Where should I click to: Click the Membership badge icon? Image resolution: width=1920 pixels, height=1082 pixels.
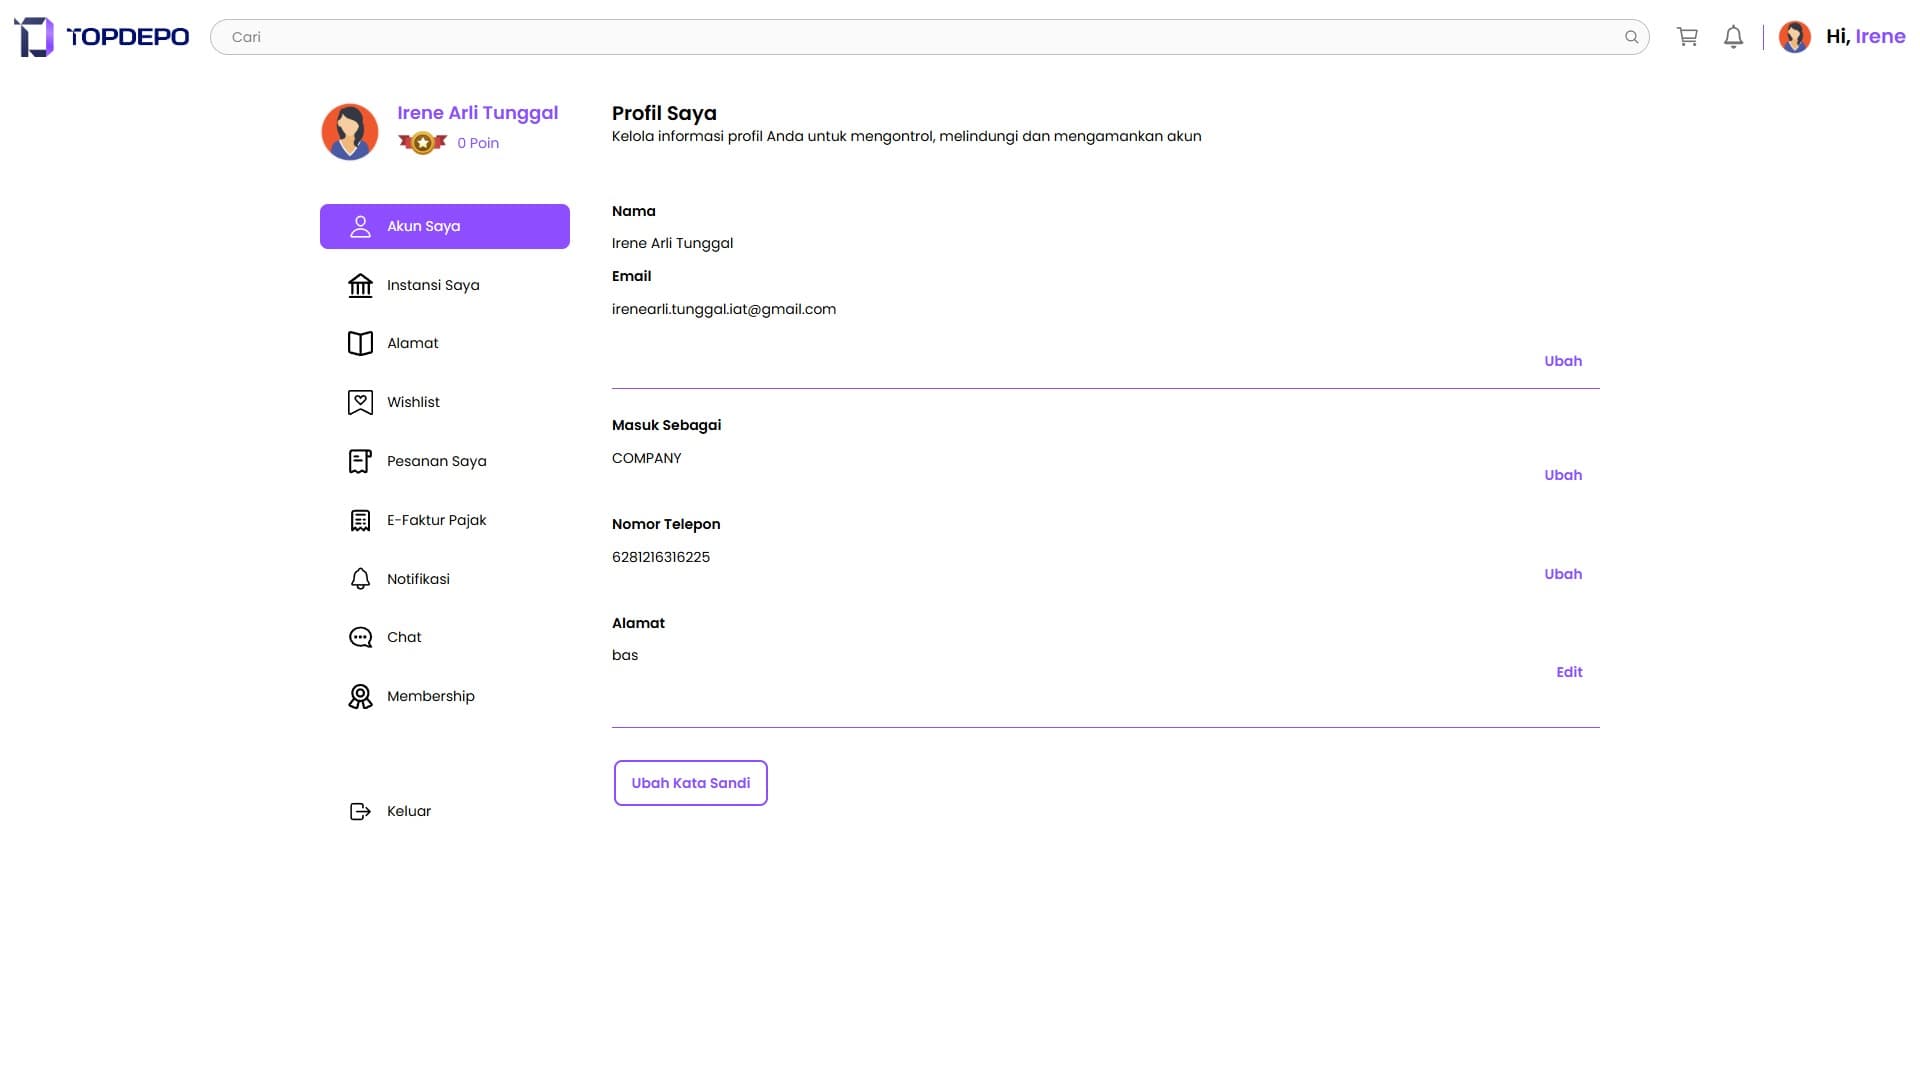pos(360,696)
